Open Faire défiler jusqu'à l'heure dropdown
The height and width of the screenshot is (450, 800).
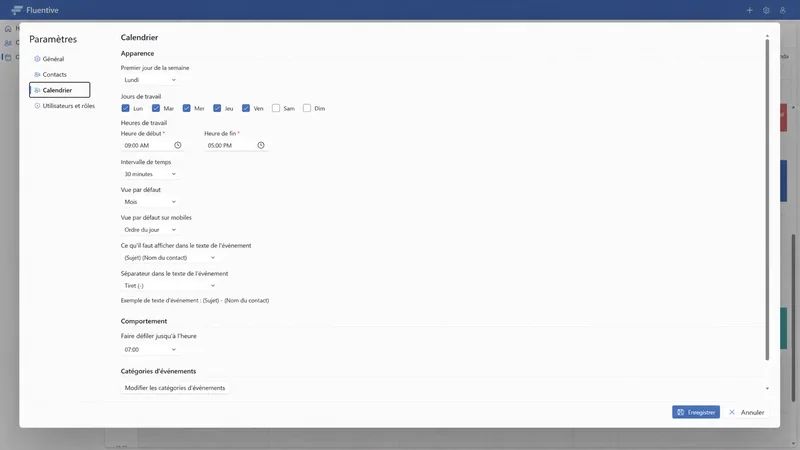click(150, 349)
